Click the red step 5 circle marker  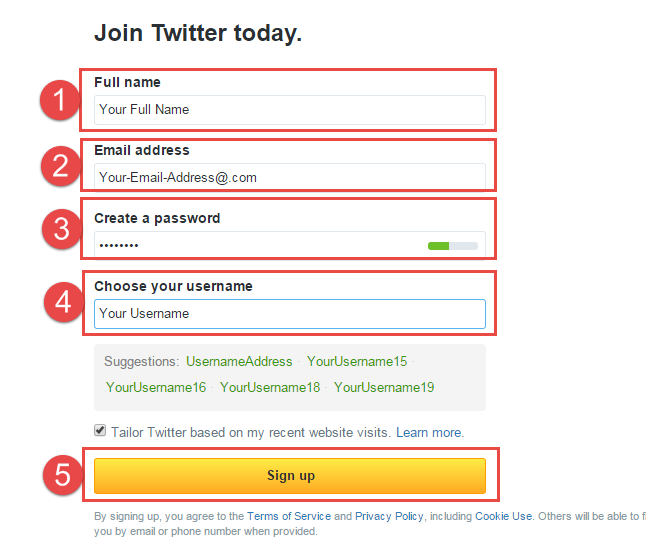pos(63,475)
